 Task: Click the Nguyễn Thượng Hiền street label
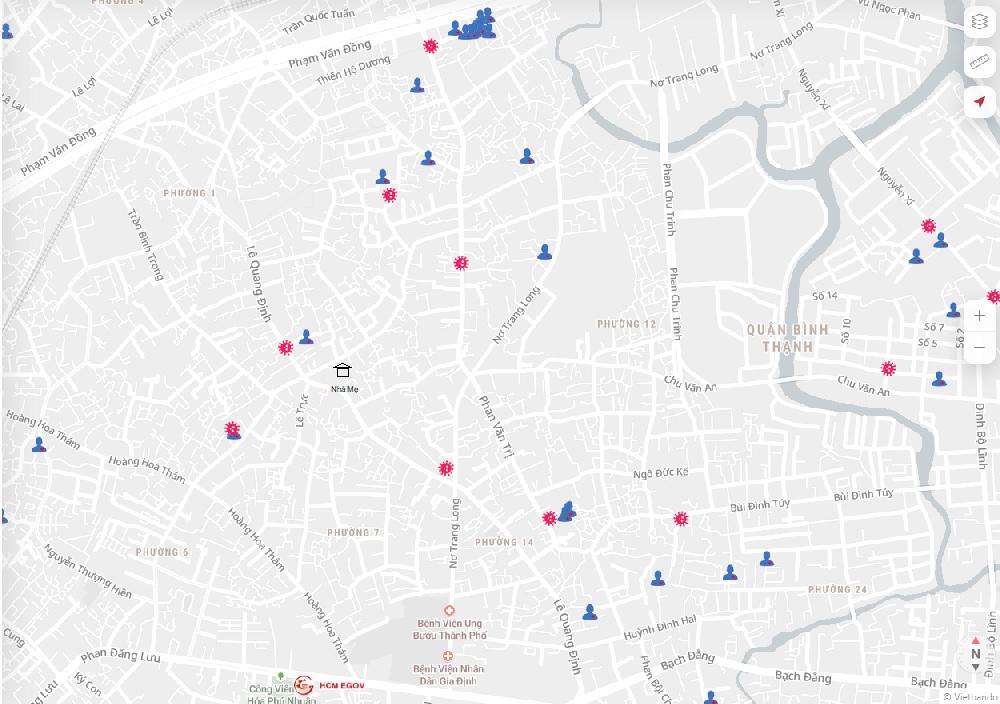87,571
